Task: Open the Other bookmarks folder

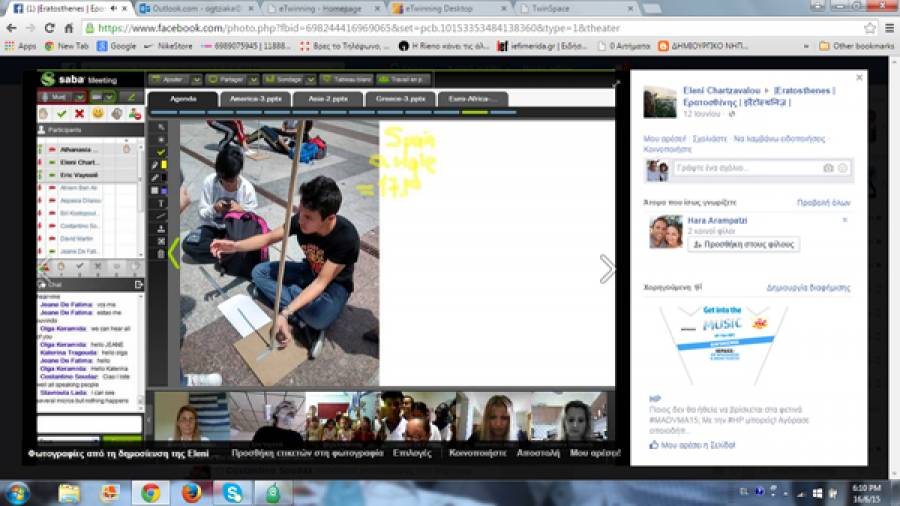Action: point(856,46)
